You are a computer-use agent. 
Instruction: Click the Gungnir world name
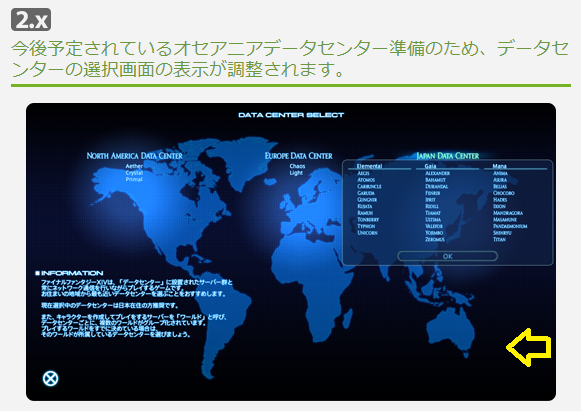(x=367, y=200)
